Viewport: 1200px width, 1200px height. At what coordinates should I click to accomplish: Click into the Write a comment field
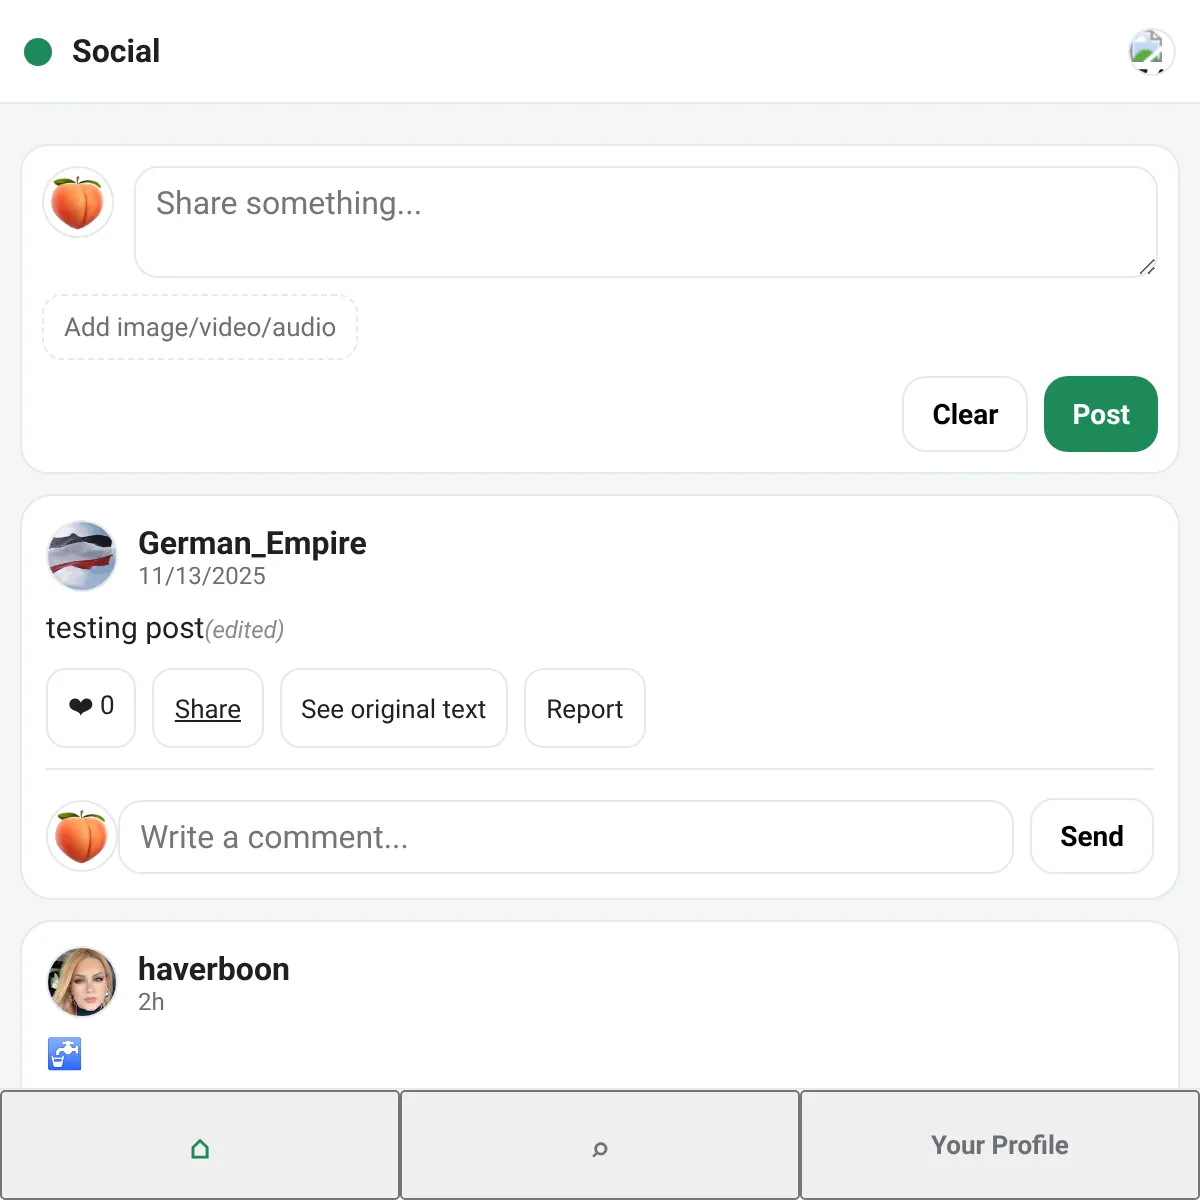[565, 837]
